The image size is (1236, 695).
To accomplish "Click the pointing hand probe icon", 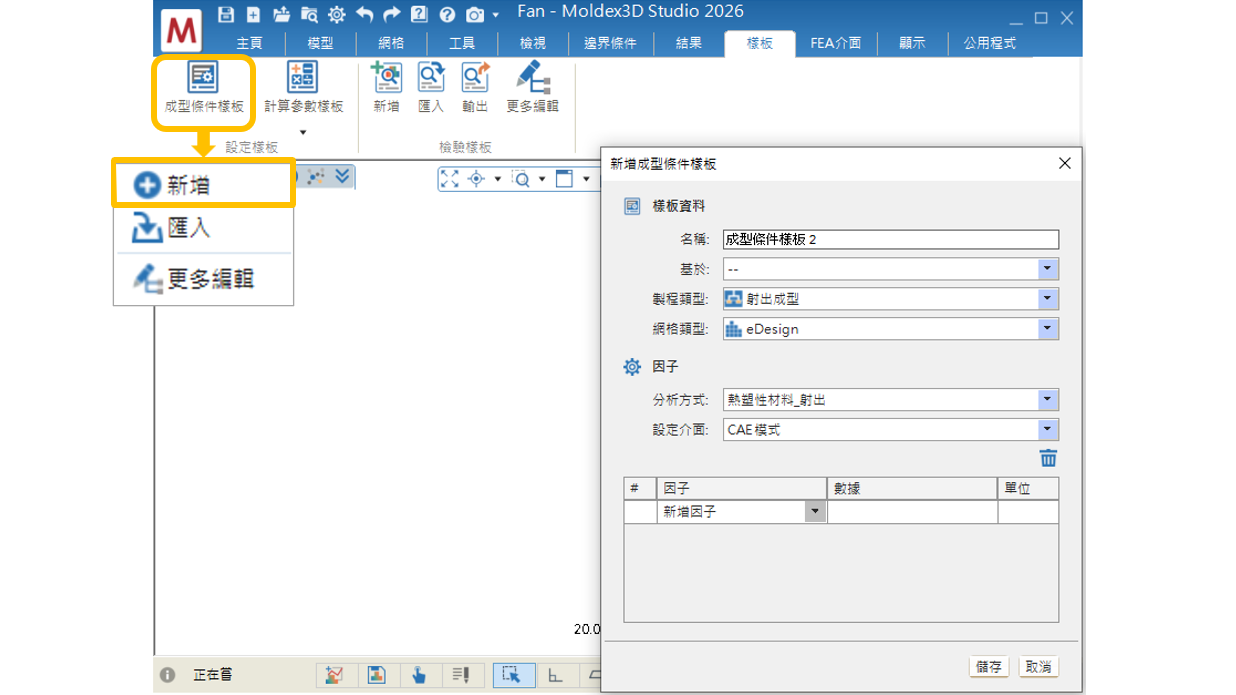I will (x=419, y=676).
